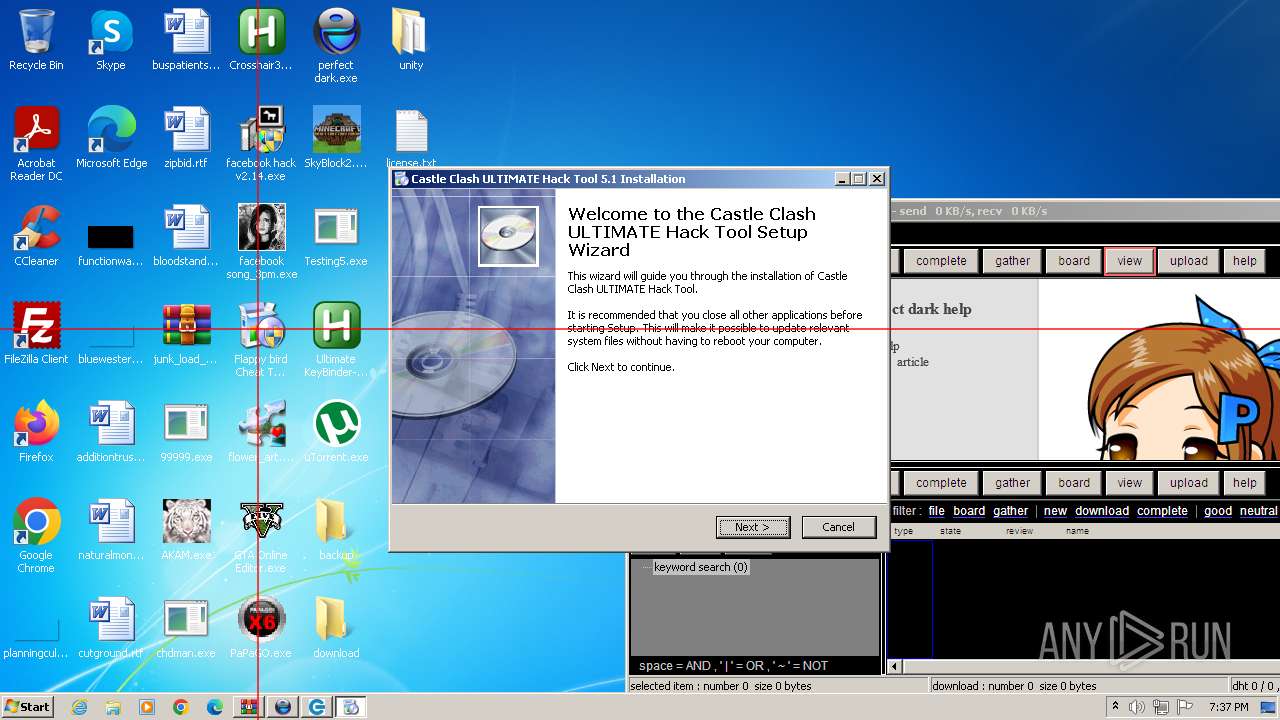Click the 'file' filter link
Viewport: 1280px width, 720px height.
point(936,511)
